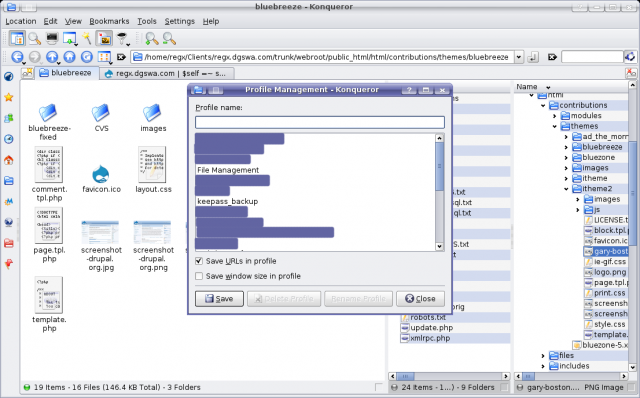The height and width of the screenshot is (398, 640).
Task: Open the Edit menu
Action: [50, 21]
